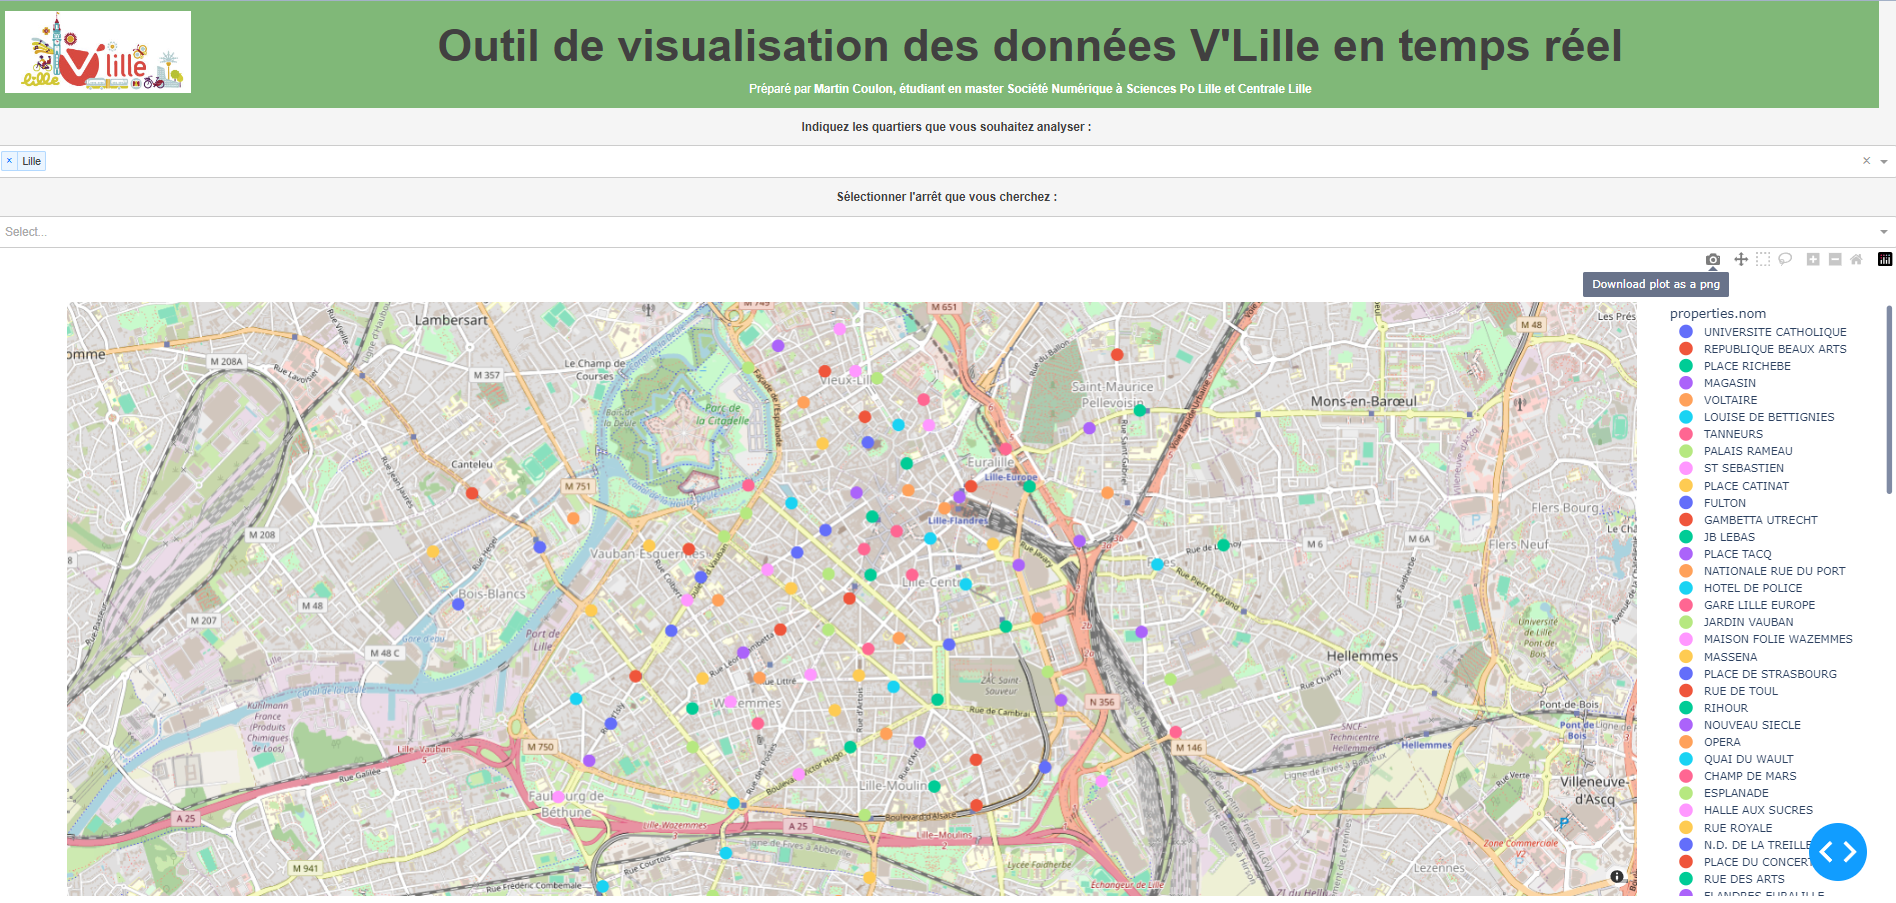Expand the quartiers dropdown arrow
Viewport: 1896px width, 903px height.
(1884, 162)
